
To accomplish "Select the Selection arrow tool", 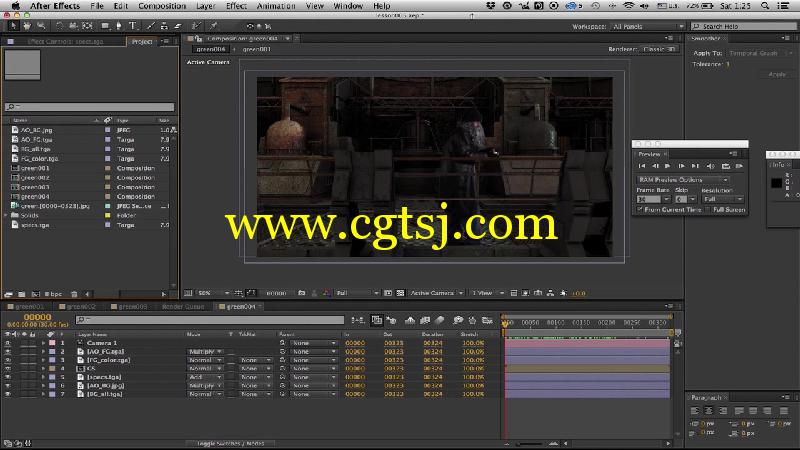I will pyautogui.click(x=13, y=26).
